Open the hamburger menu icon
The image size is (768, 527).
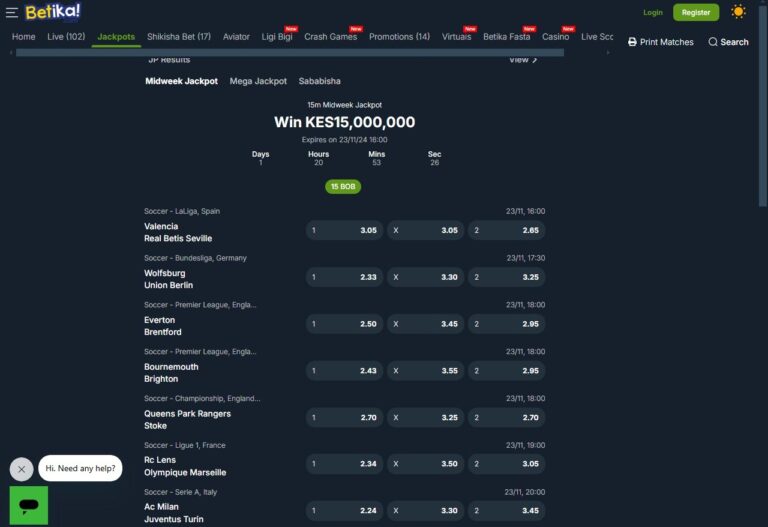tap(12, 12)
